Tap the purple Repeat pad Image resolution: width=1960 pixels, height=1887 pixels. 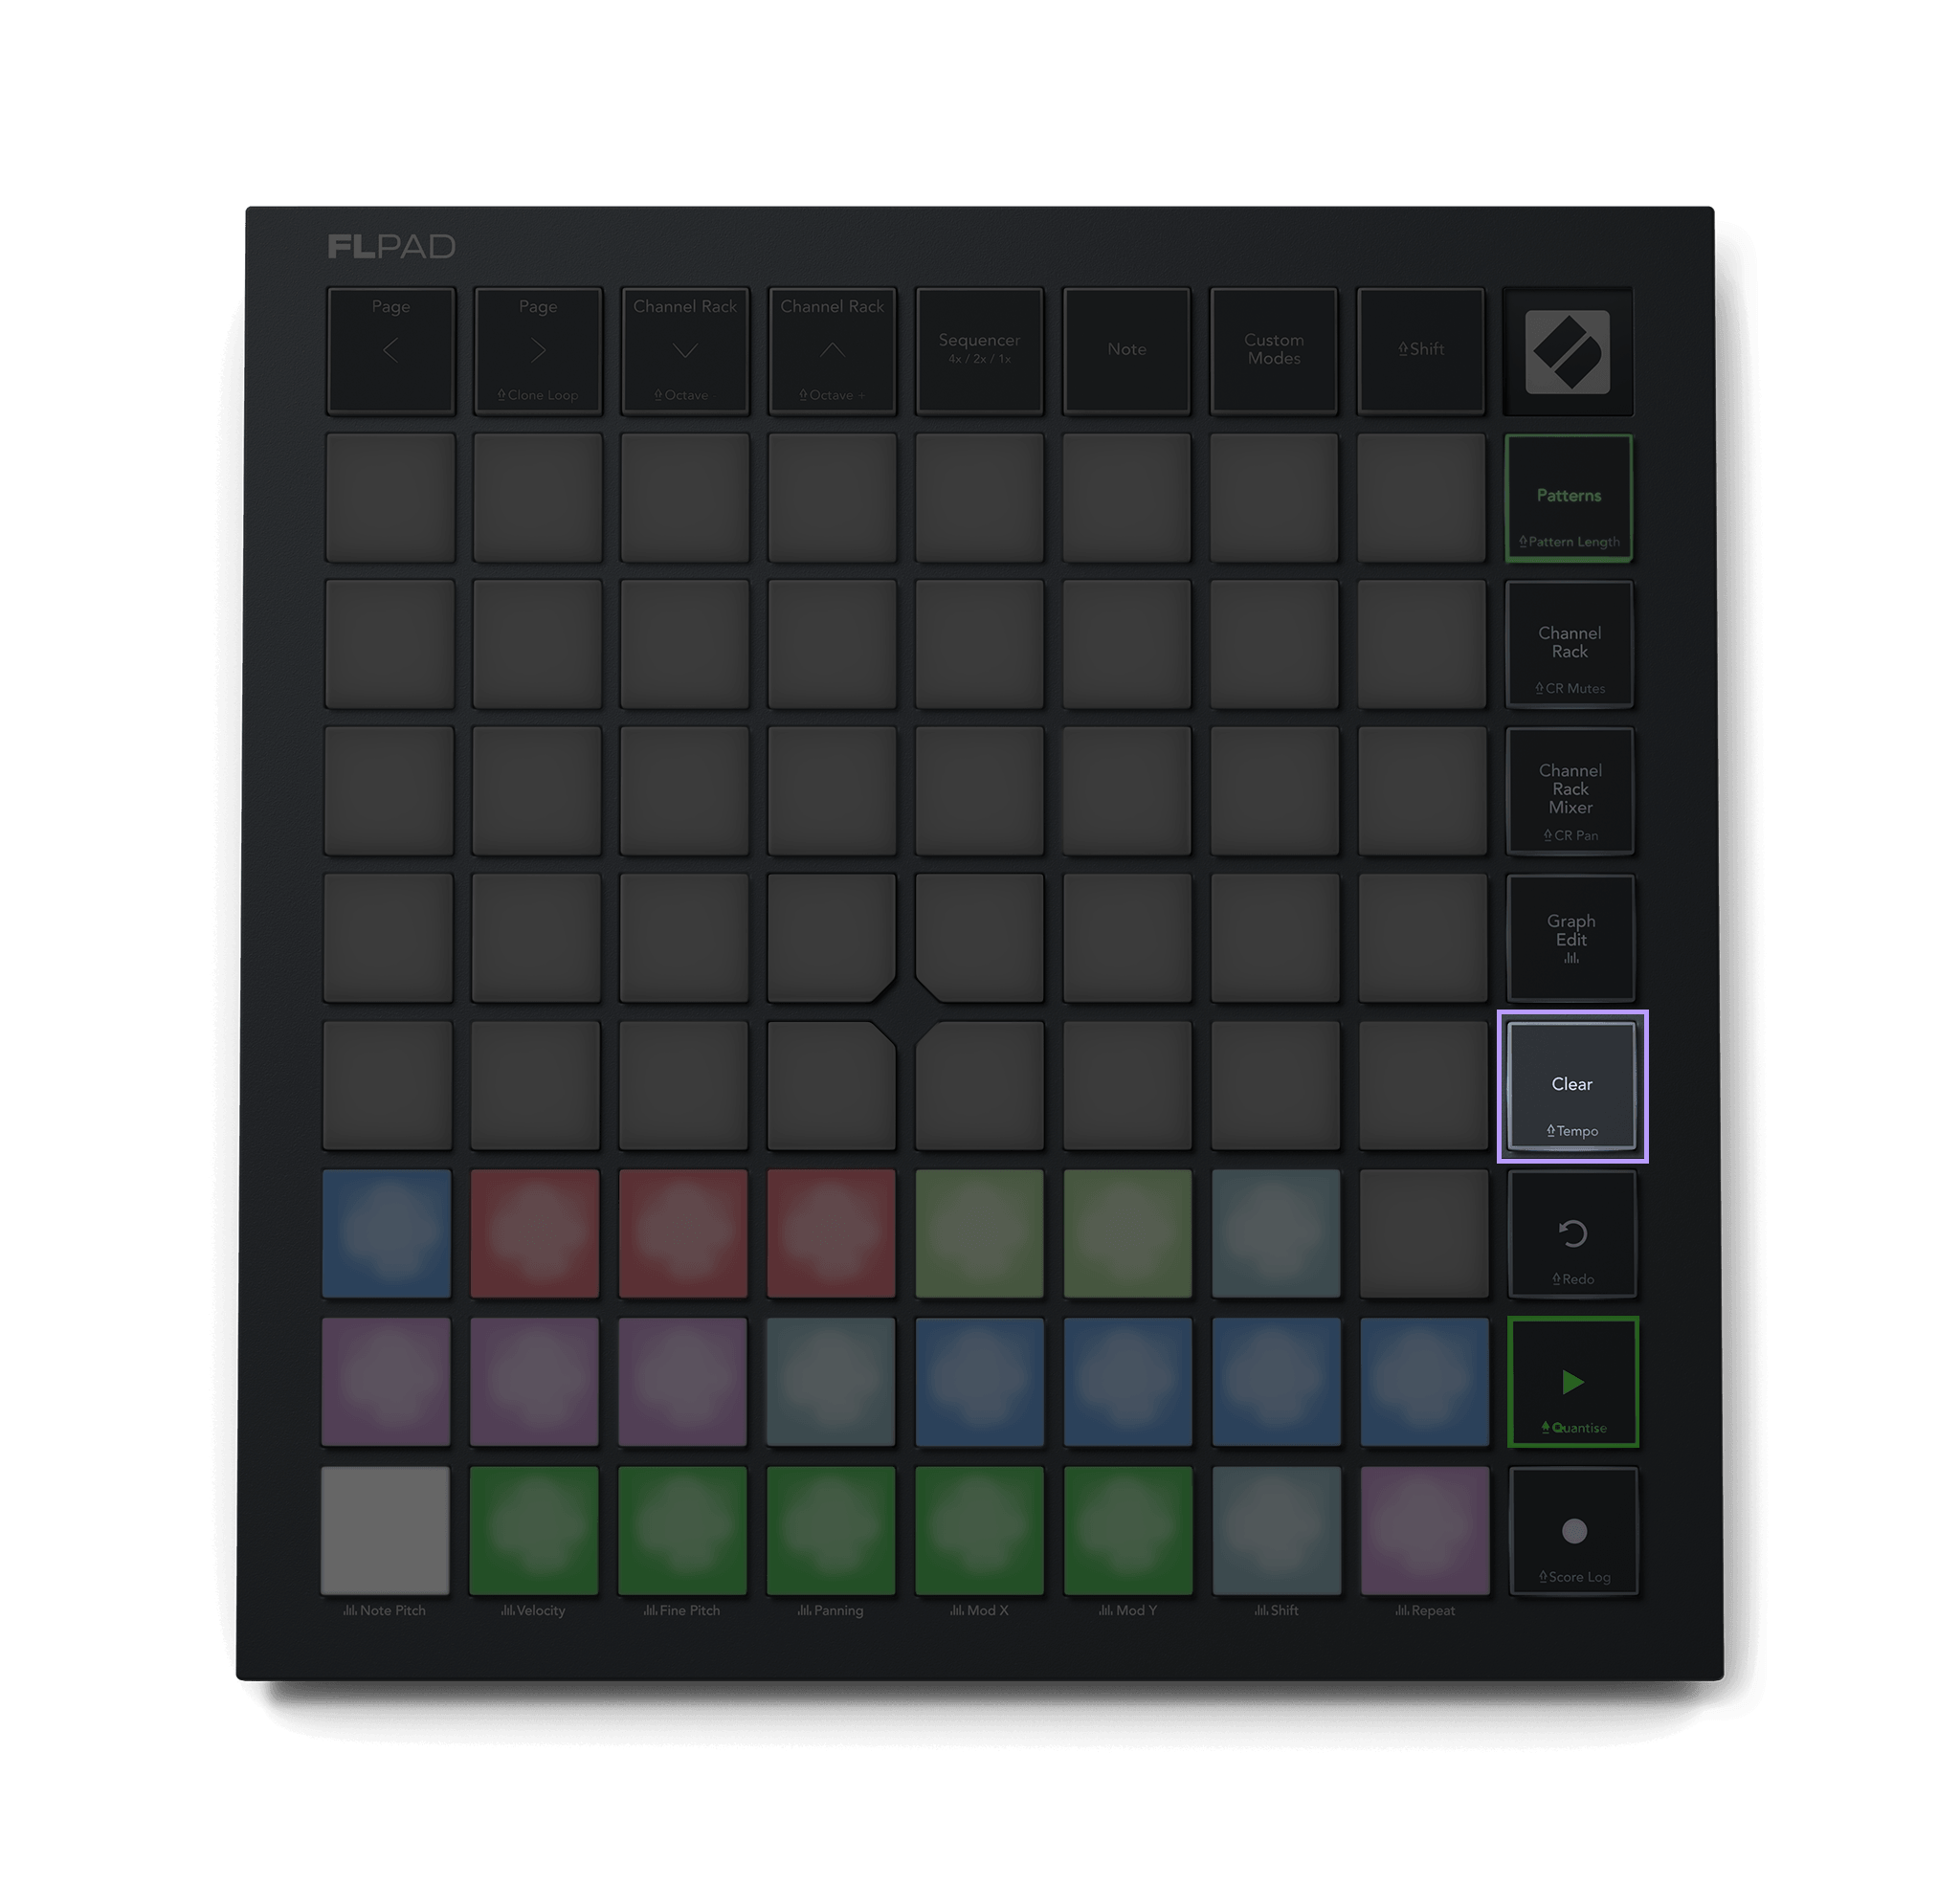[1425, 1530]
